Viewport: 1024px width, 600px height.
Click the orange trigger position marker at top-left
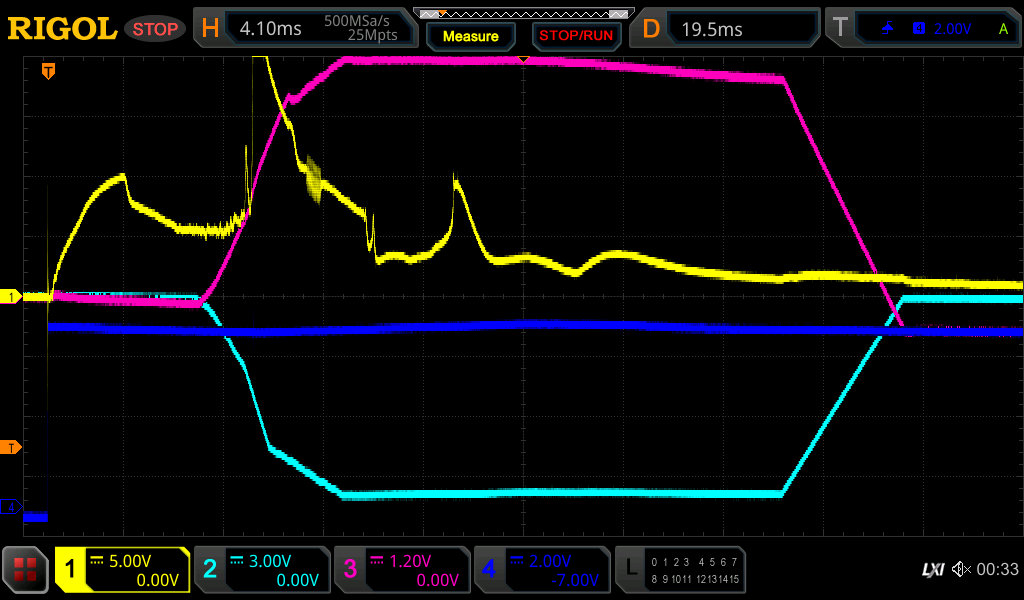tap(47, 71)
